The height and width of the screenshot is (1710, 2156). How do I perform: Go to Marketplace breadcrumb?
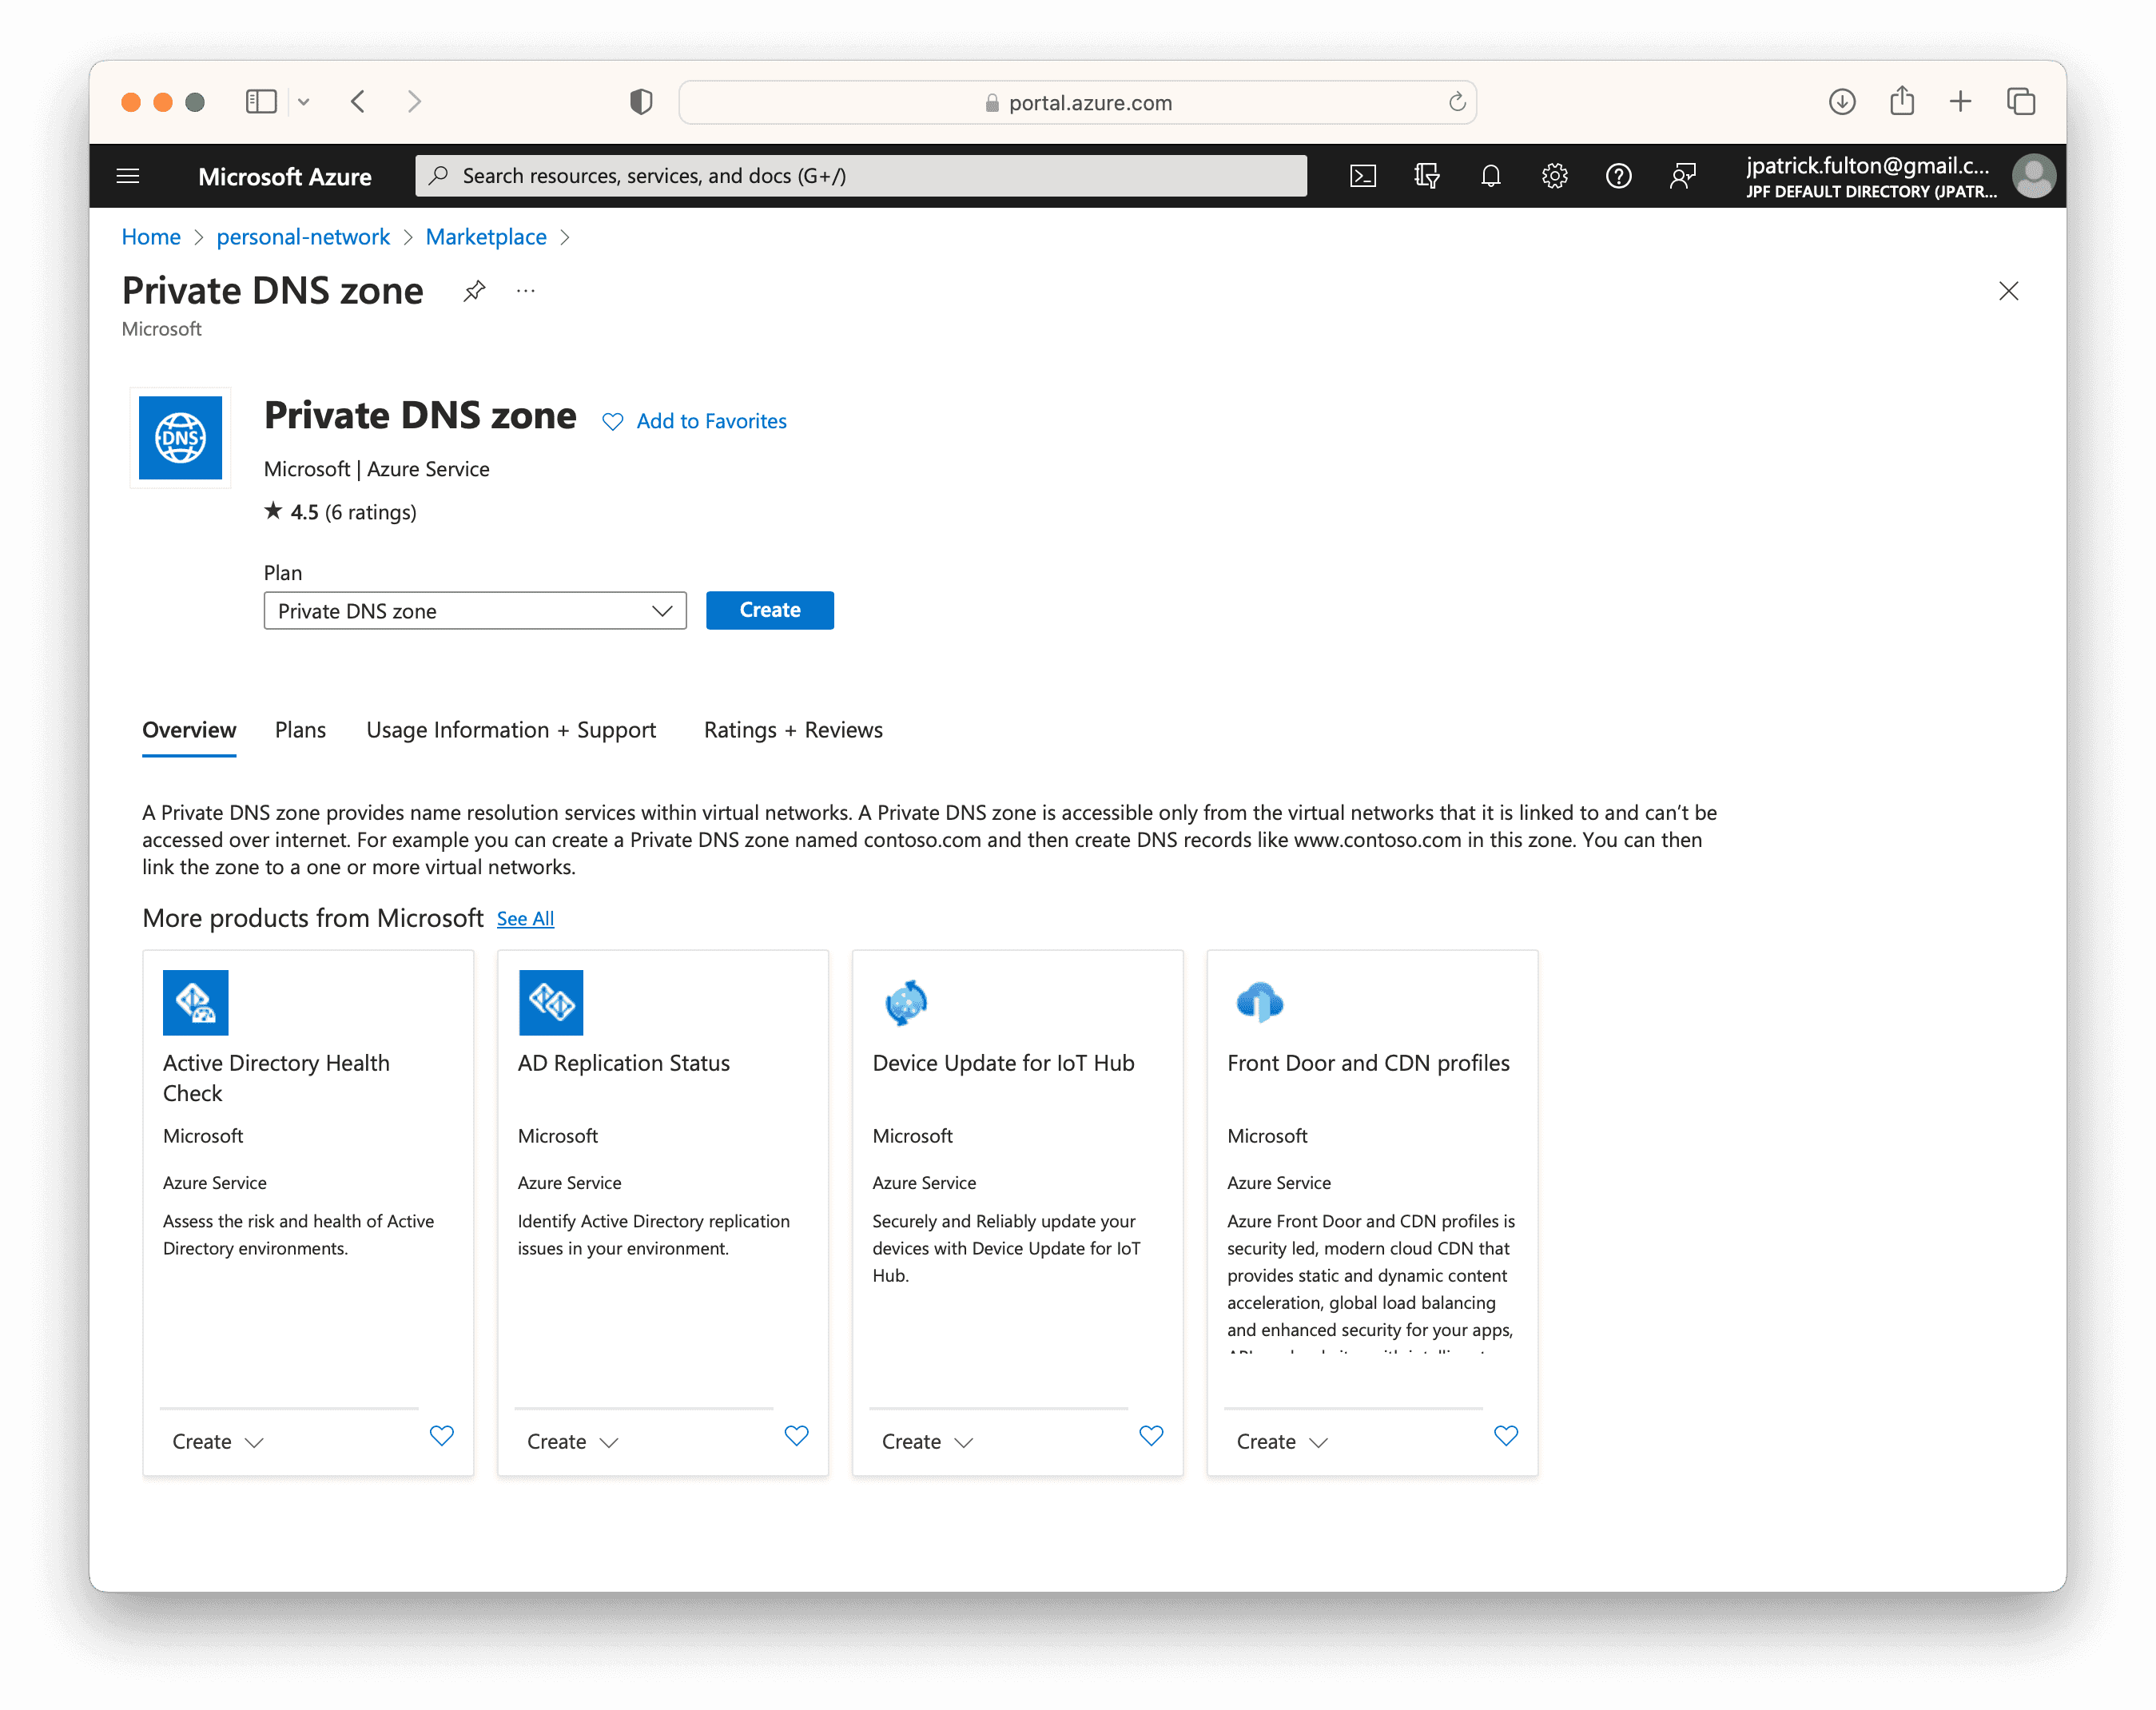(486, 237)
